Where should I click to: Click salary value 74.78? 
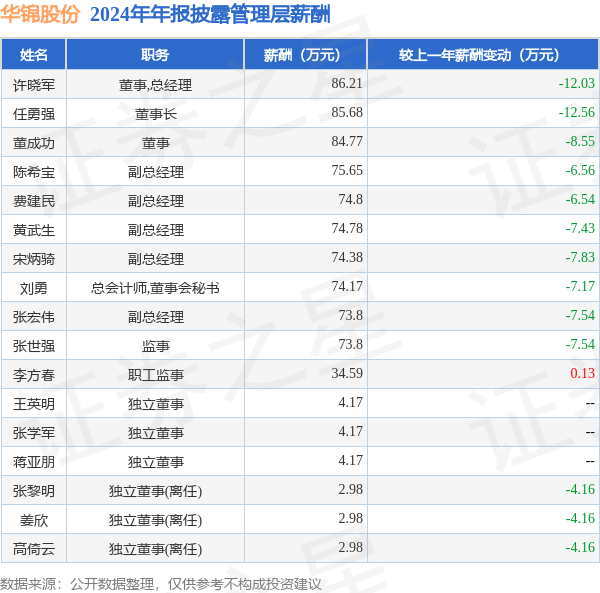tap(347, 228)
